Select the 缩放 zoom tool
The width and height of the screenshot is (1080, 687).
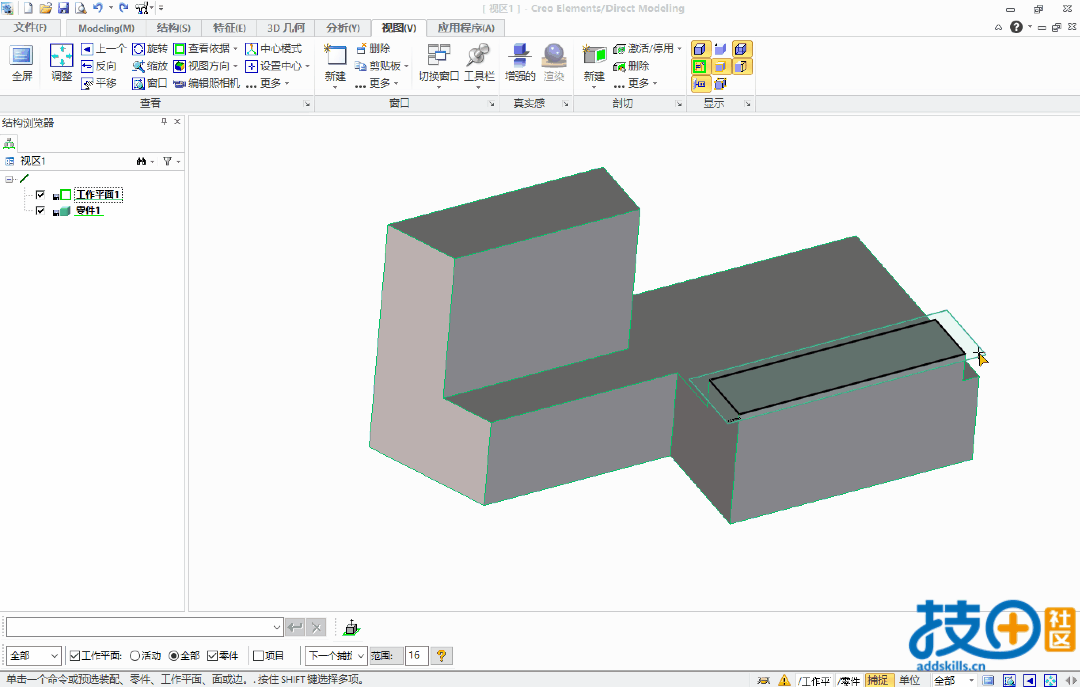coord(149,66)
